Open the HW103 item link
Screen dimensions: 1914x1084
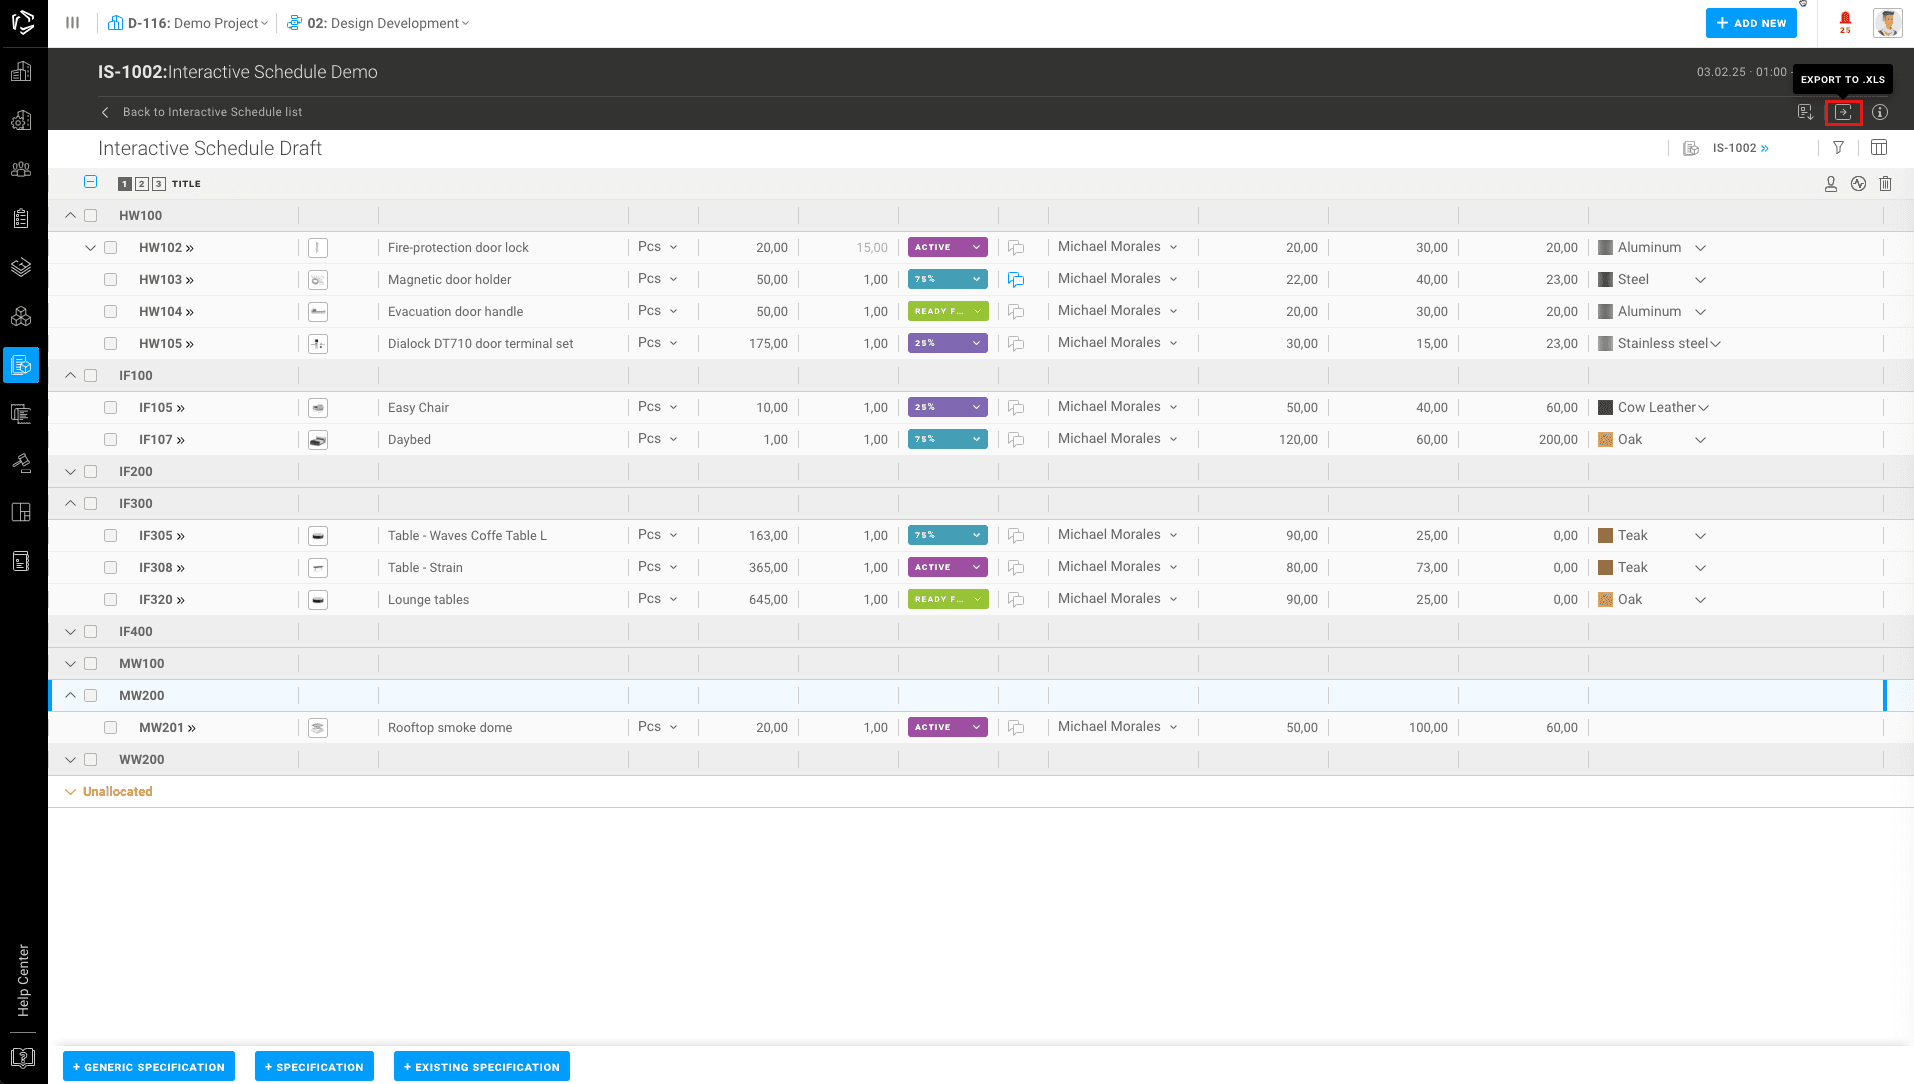[166, 280]
